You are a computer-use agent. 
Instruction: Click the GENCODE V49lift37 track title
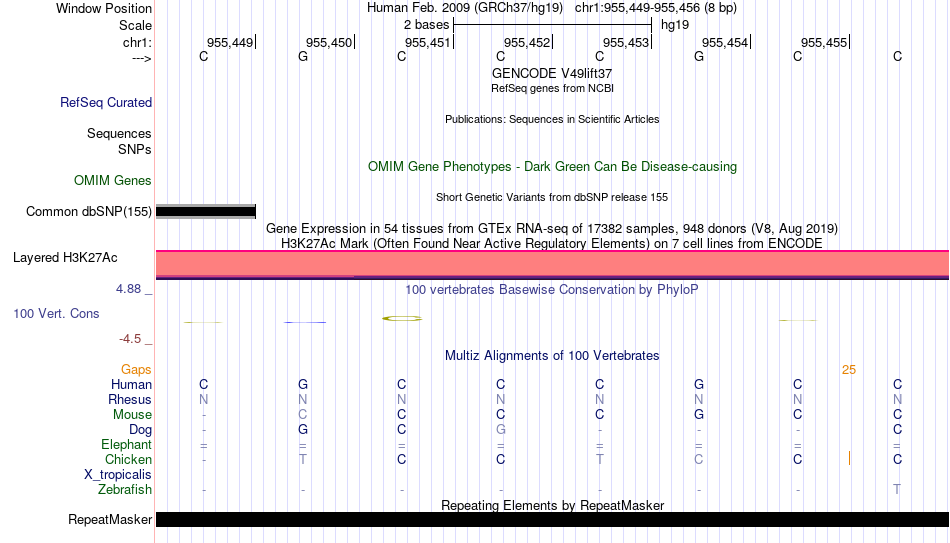pos(552,73)
